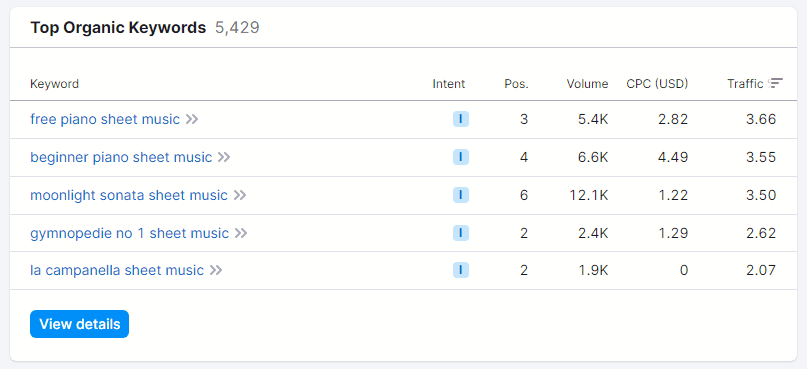
Task: Select traffic value 3.66
Action: click(x=761, y=119)
